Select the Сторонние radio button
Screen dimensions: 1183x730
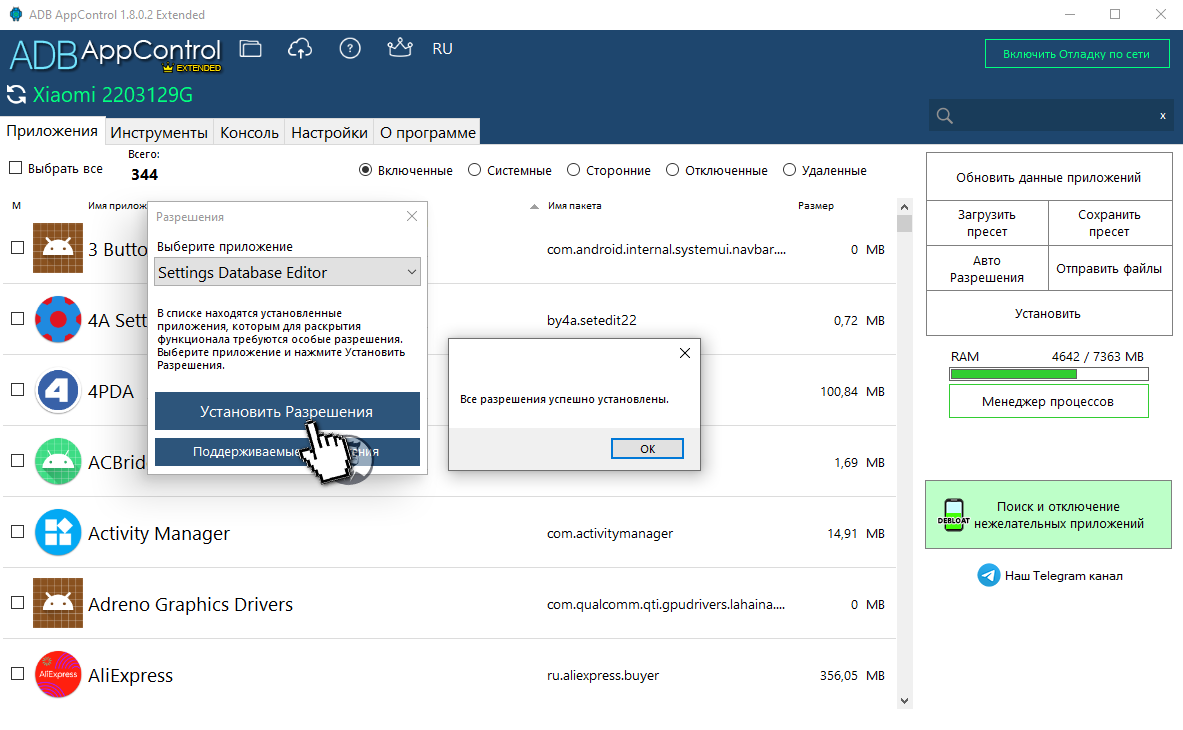click(573, 170)
